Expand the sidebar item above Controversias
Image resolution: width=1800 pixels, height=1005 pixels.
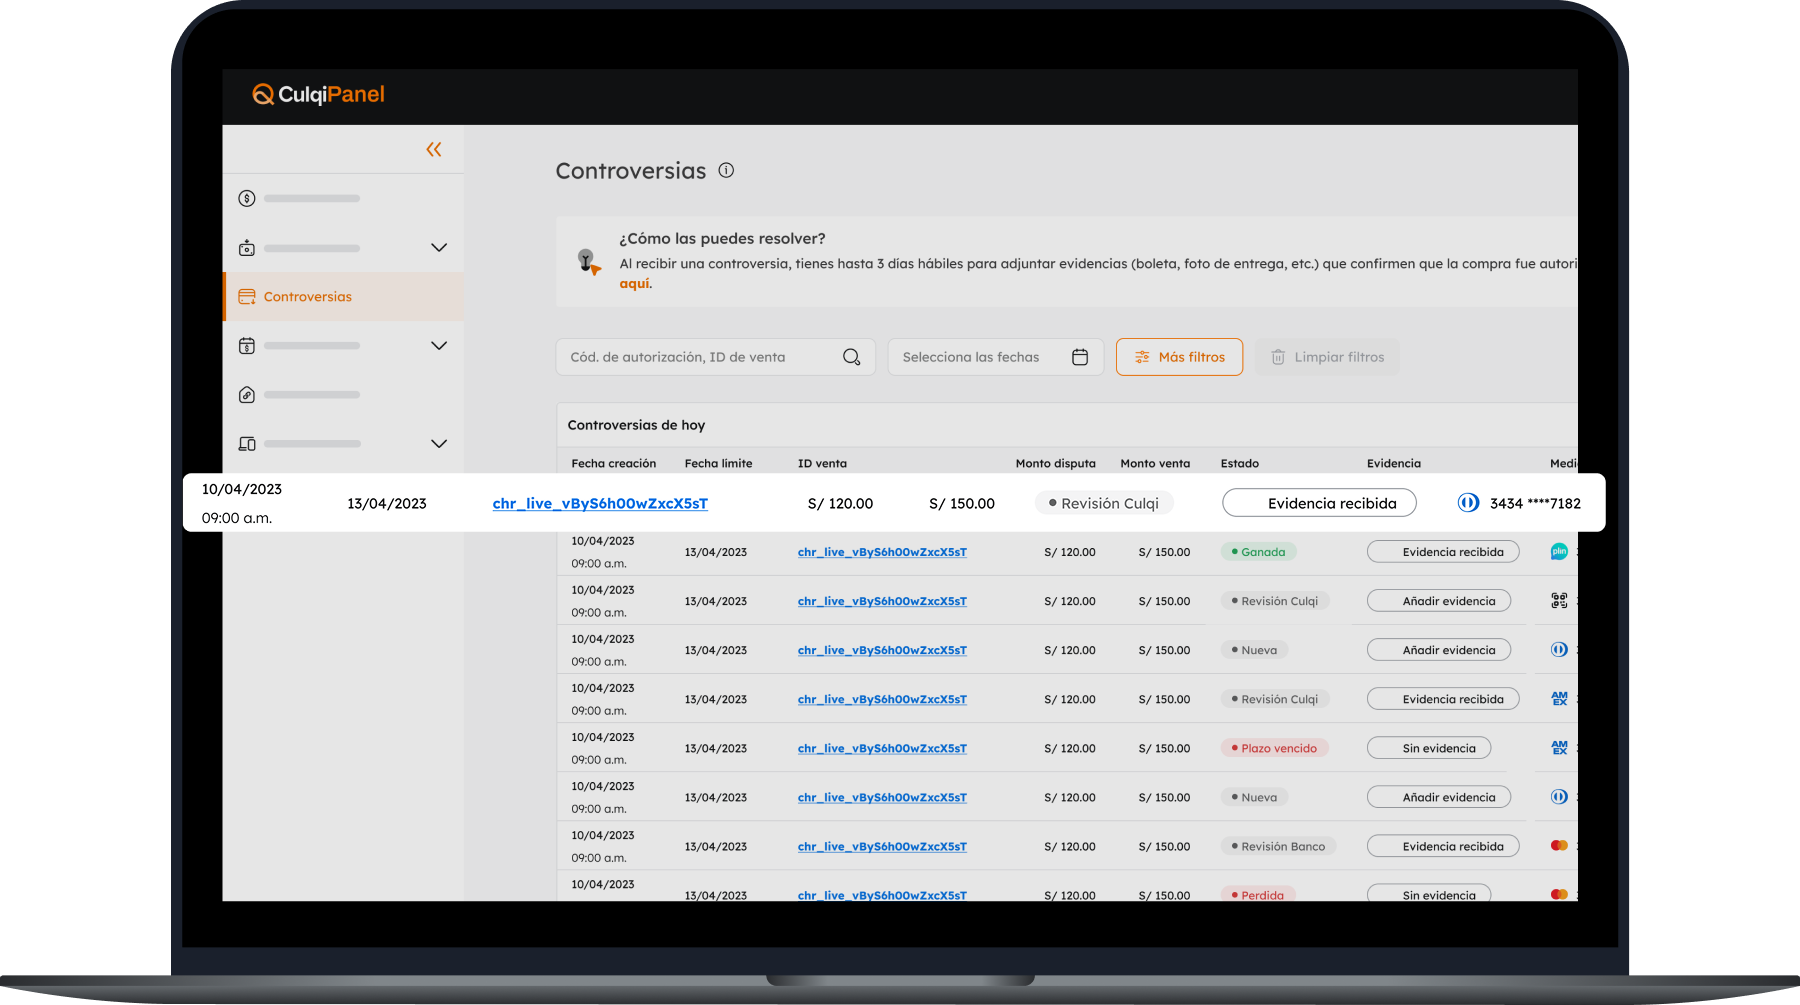(438, 248)
